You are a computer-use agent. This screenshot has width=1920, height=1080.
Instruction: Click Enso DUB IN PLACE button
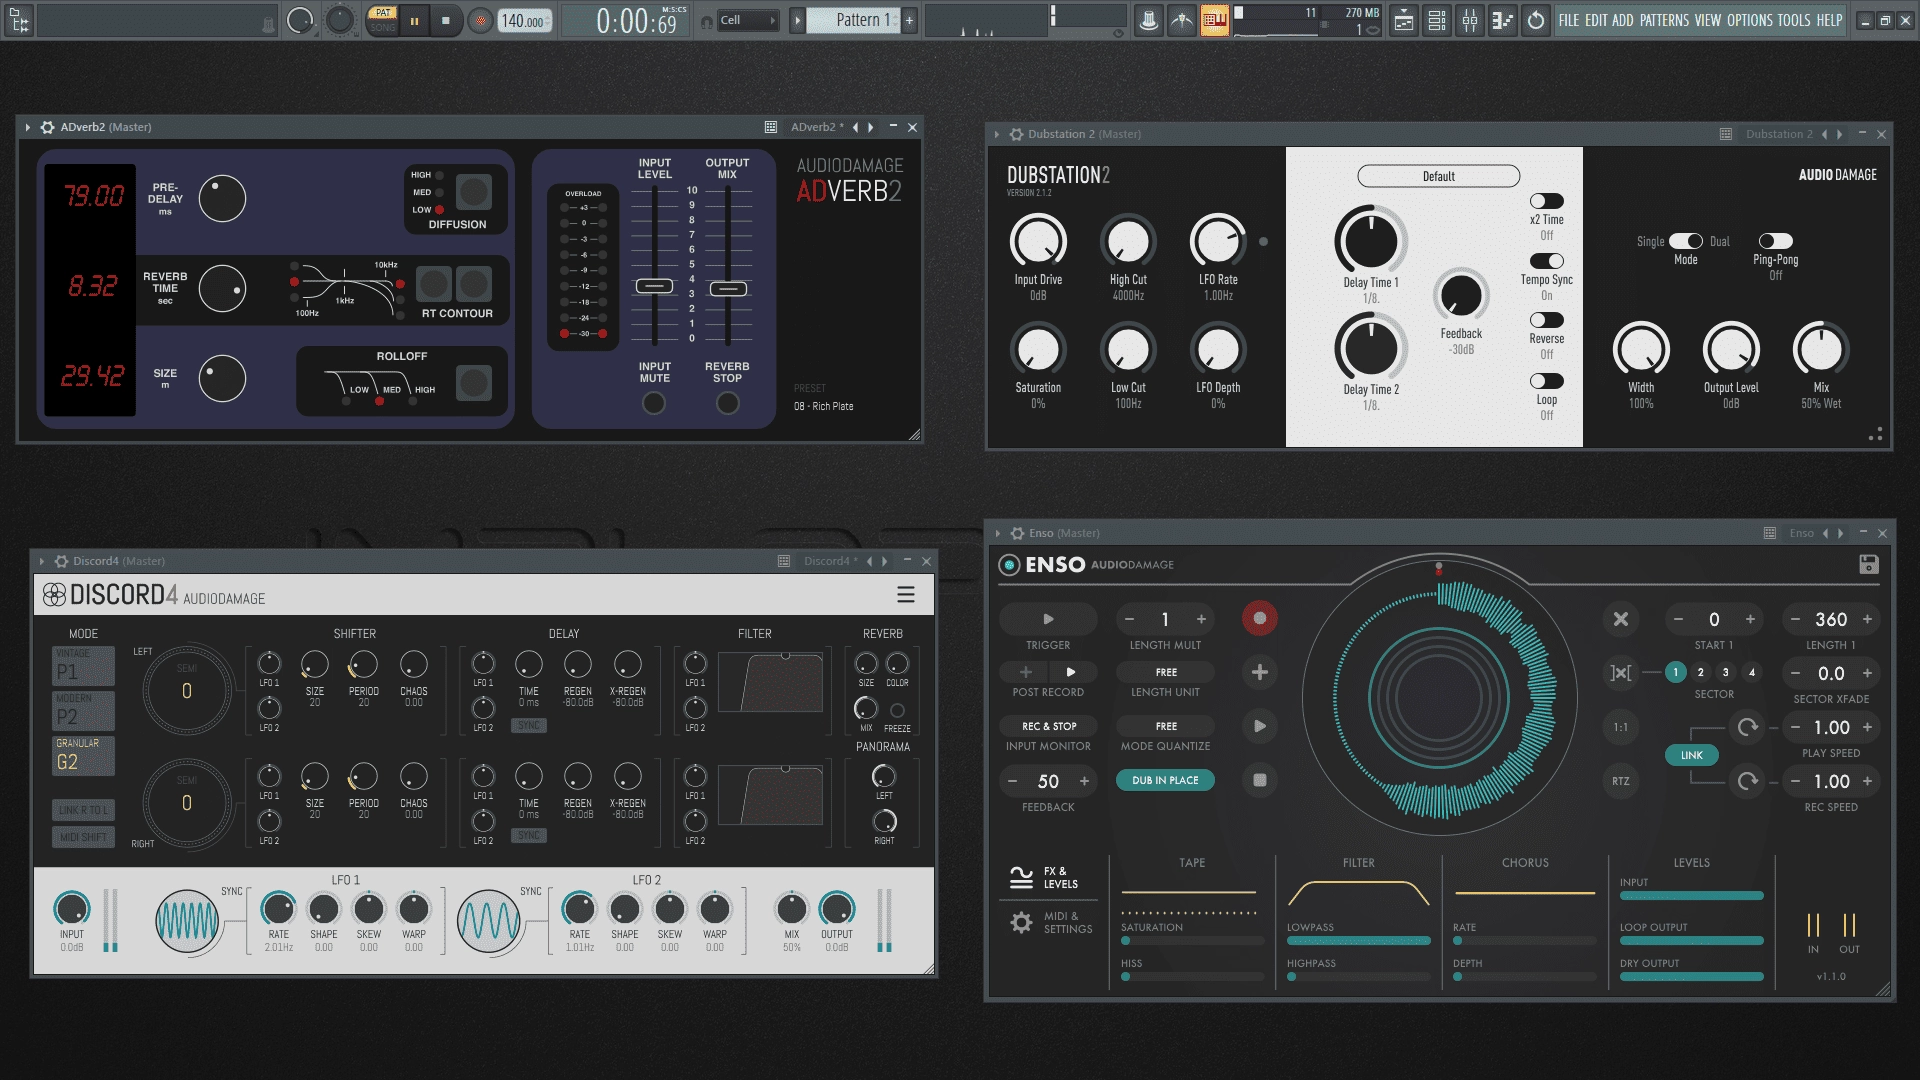point(1165,780)
